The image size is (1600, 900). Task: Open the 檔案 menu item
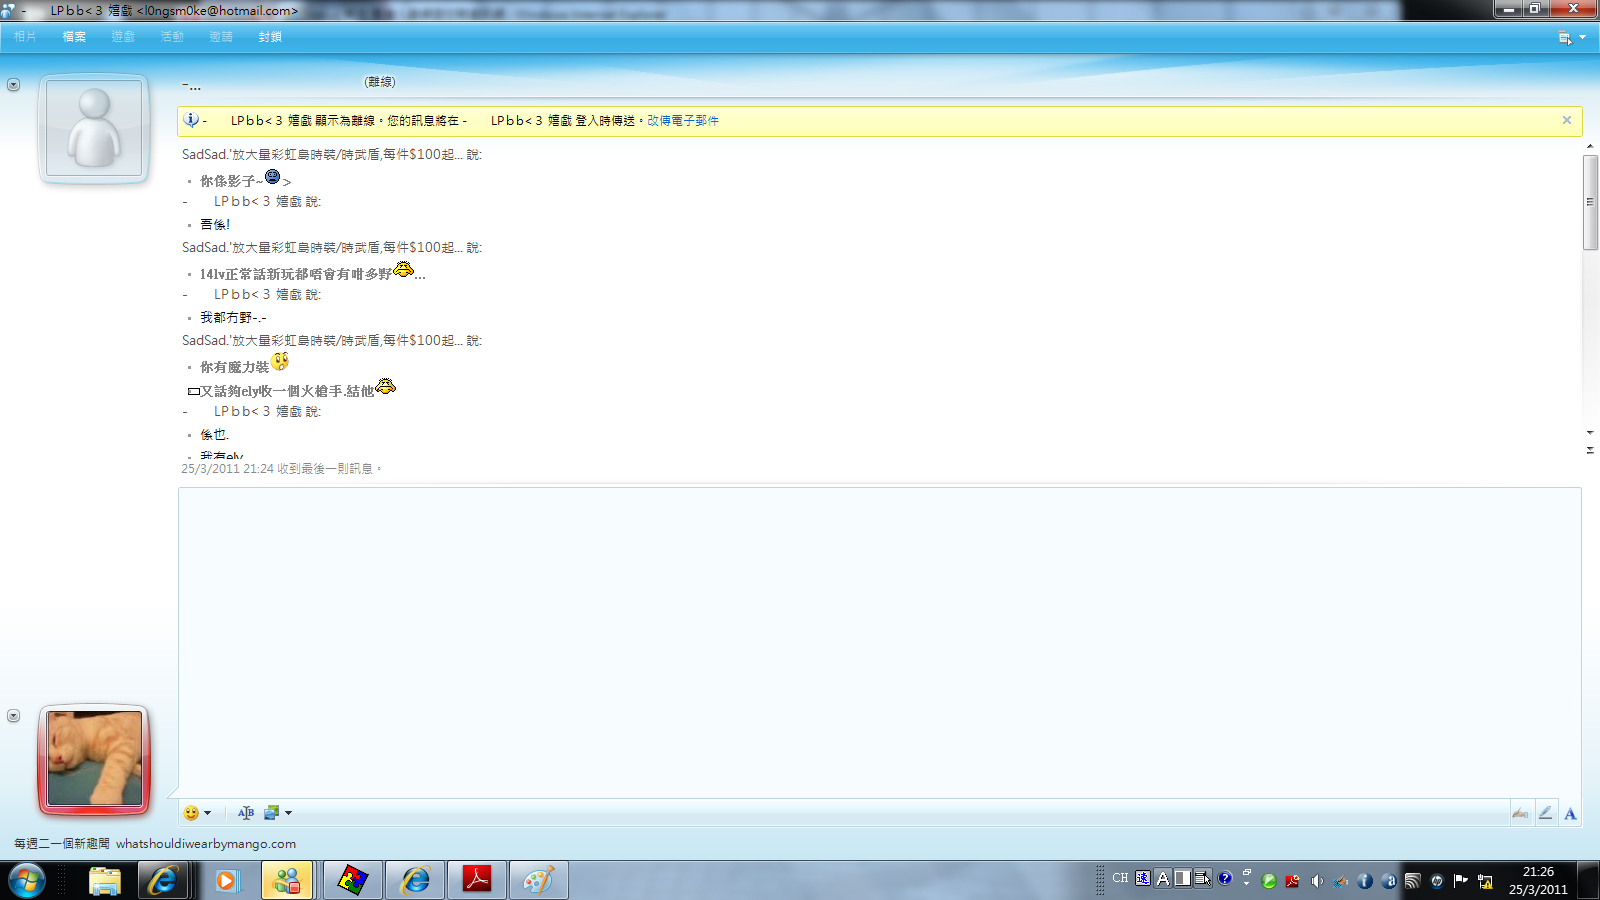pyautogui.click(x=74, y=37)
